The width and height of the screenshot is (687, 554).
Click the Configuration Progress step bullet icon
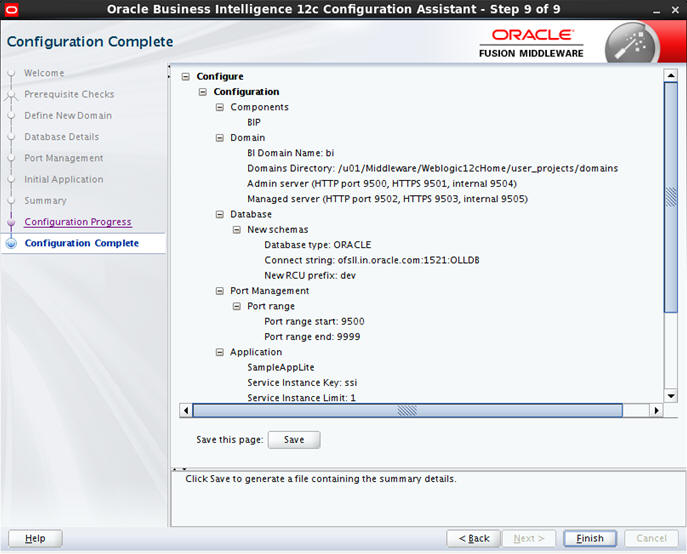[11, 222]
